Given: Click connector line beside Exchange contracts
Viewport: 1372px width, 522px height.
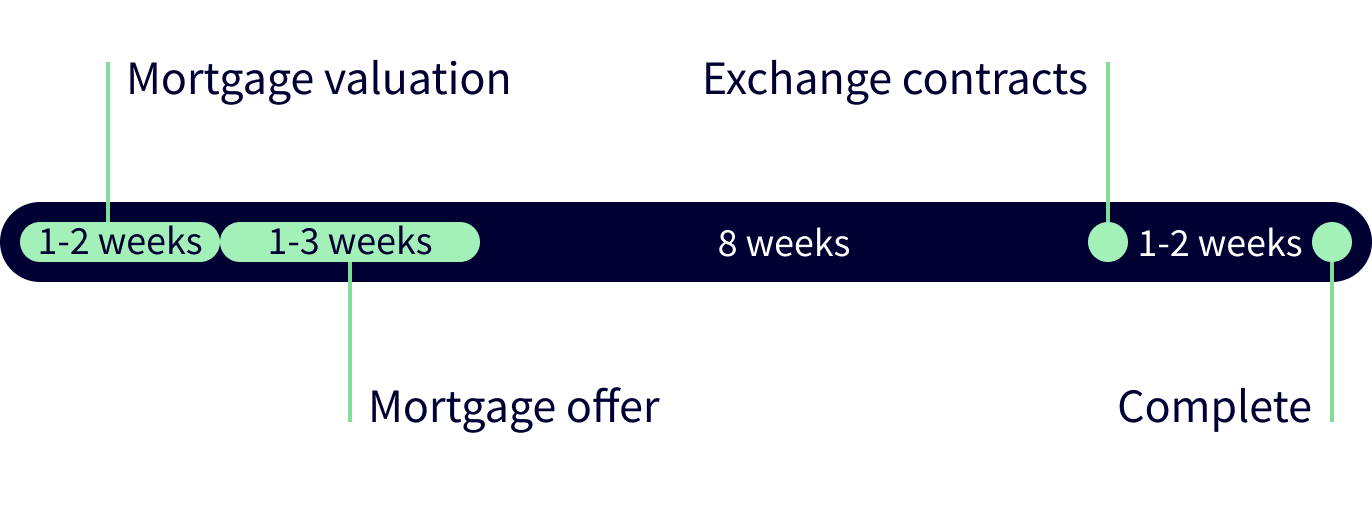Looking at the screenshot, I should [x=1107, y=142].
